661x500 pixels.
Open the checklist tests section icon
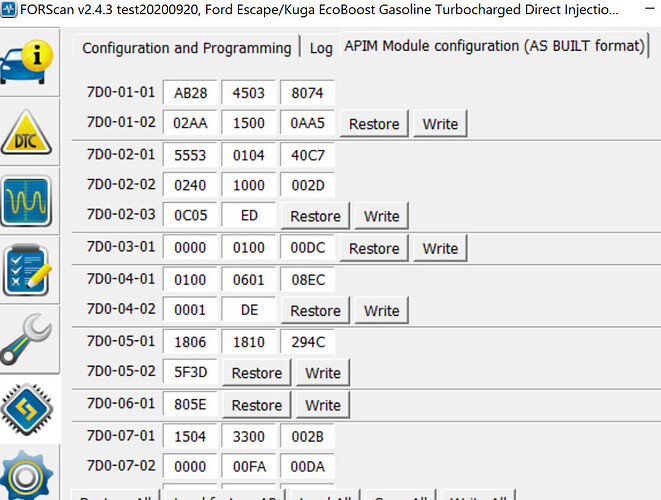click(27, 270)
